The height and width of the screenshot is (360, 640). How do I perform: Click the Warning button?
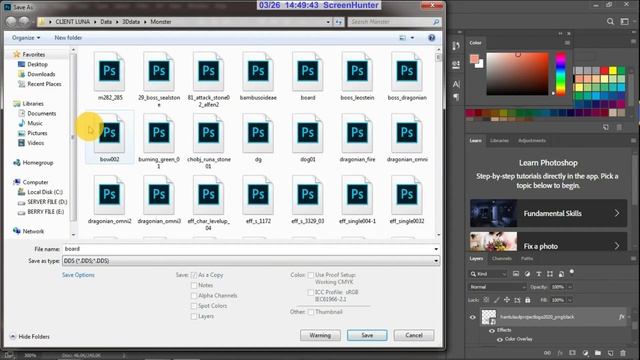click(x=320, y=335)
